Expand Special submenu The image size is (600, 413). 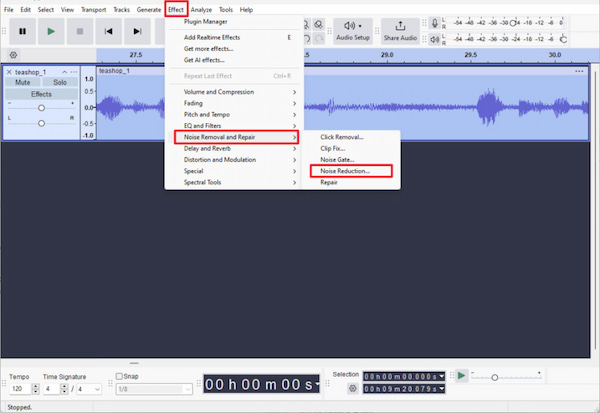point(233,171)
